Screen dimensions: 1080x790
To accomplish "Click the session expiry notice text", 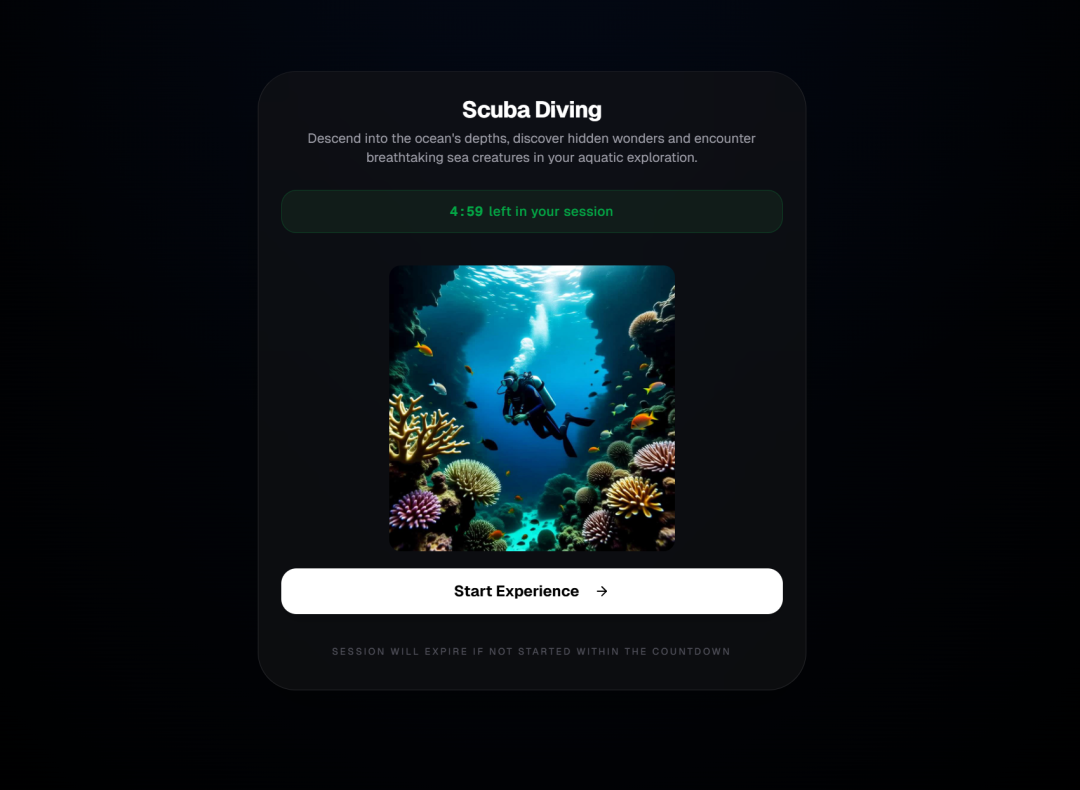I will (x=531, y=652).
